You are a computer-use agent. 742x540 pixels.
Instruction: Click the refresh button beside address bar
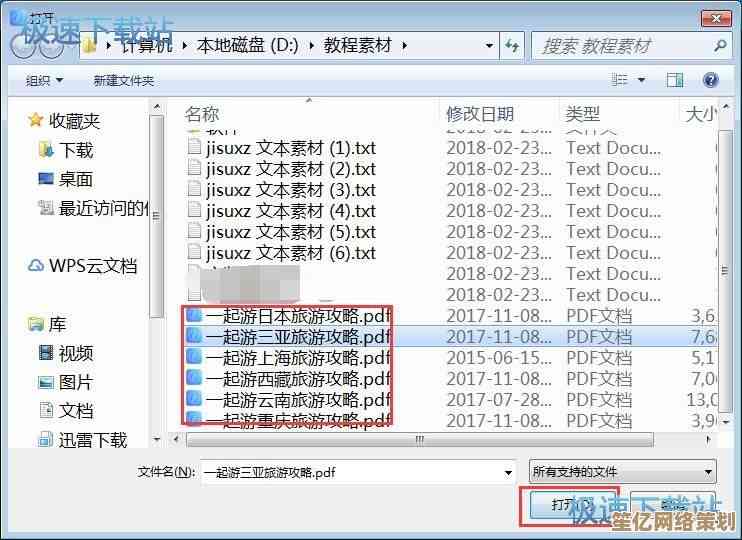point(513,46)
